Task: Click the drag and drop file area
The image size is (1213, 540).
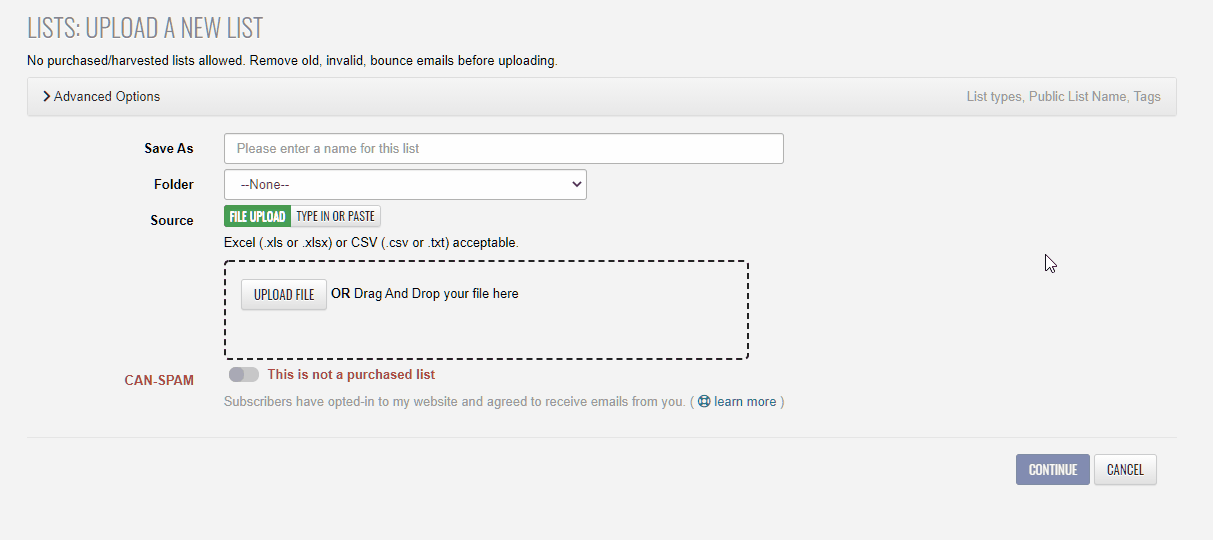Action: [x=486, y=310]
